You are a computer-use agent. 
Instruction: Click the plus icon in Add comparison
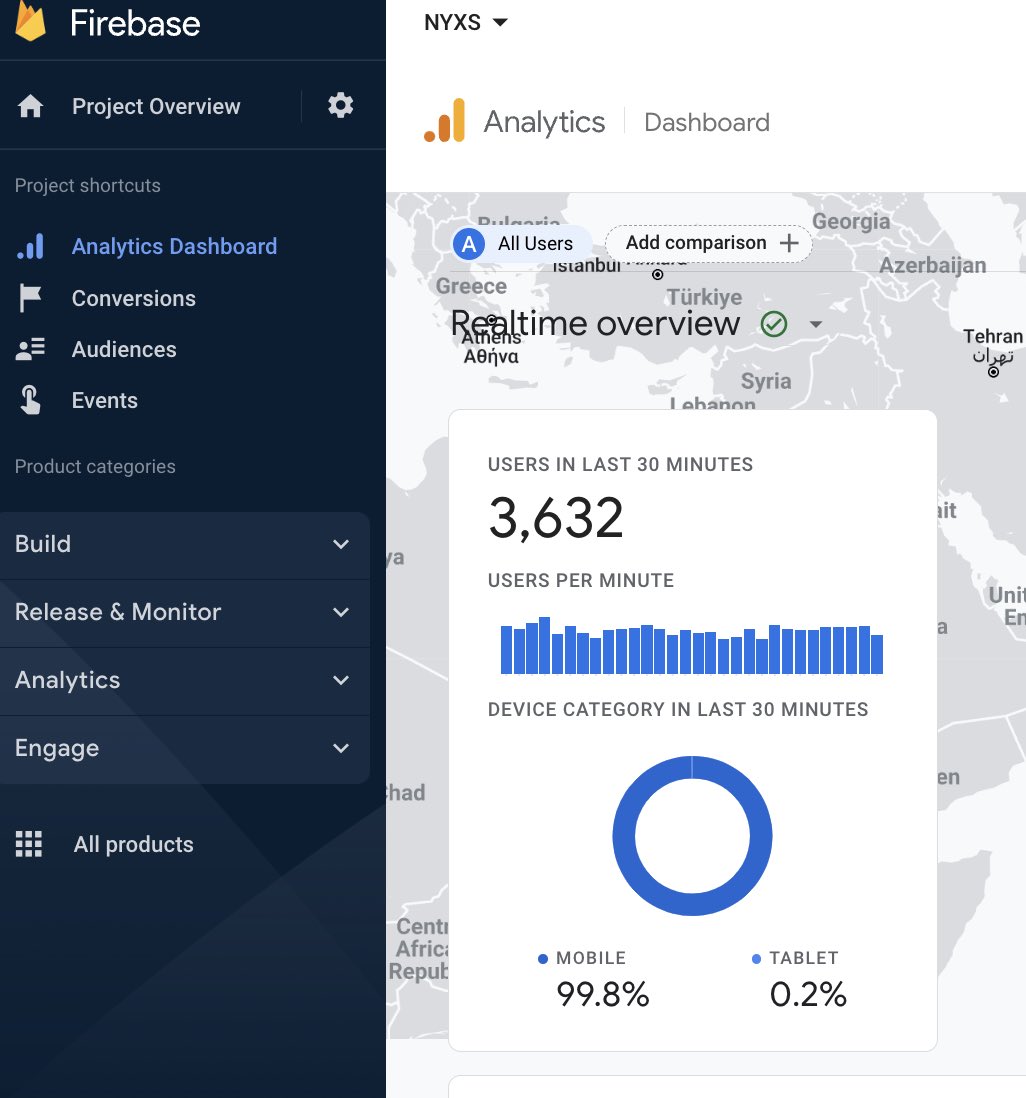789,243
